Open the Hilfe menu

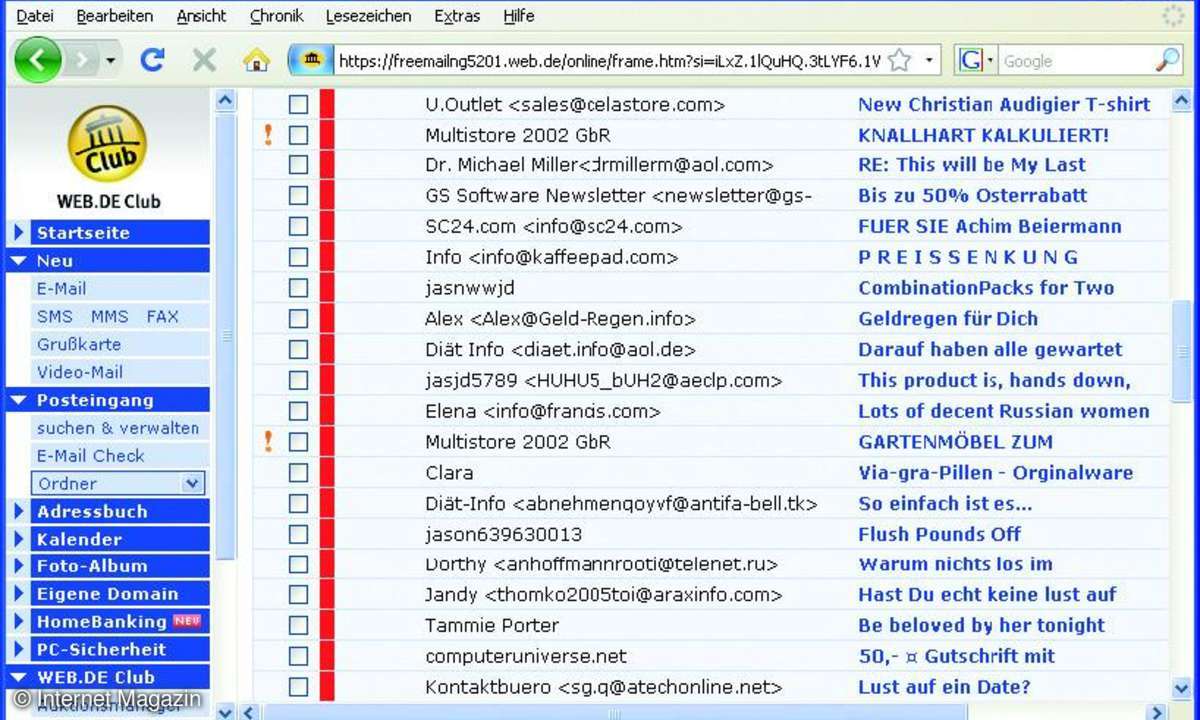[x=518, y=16]
